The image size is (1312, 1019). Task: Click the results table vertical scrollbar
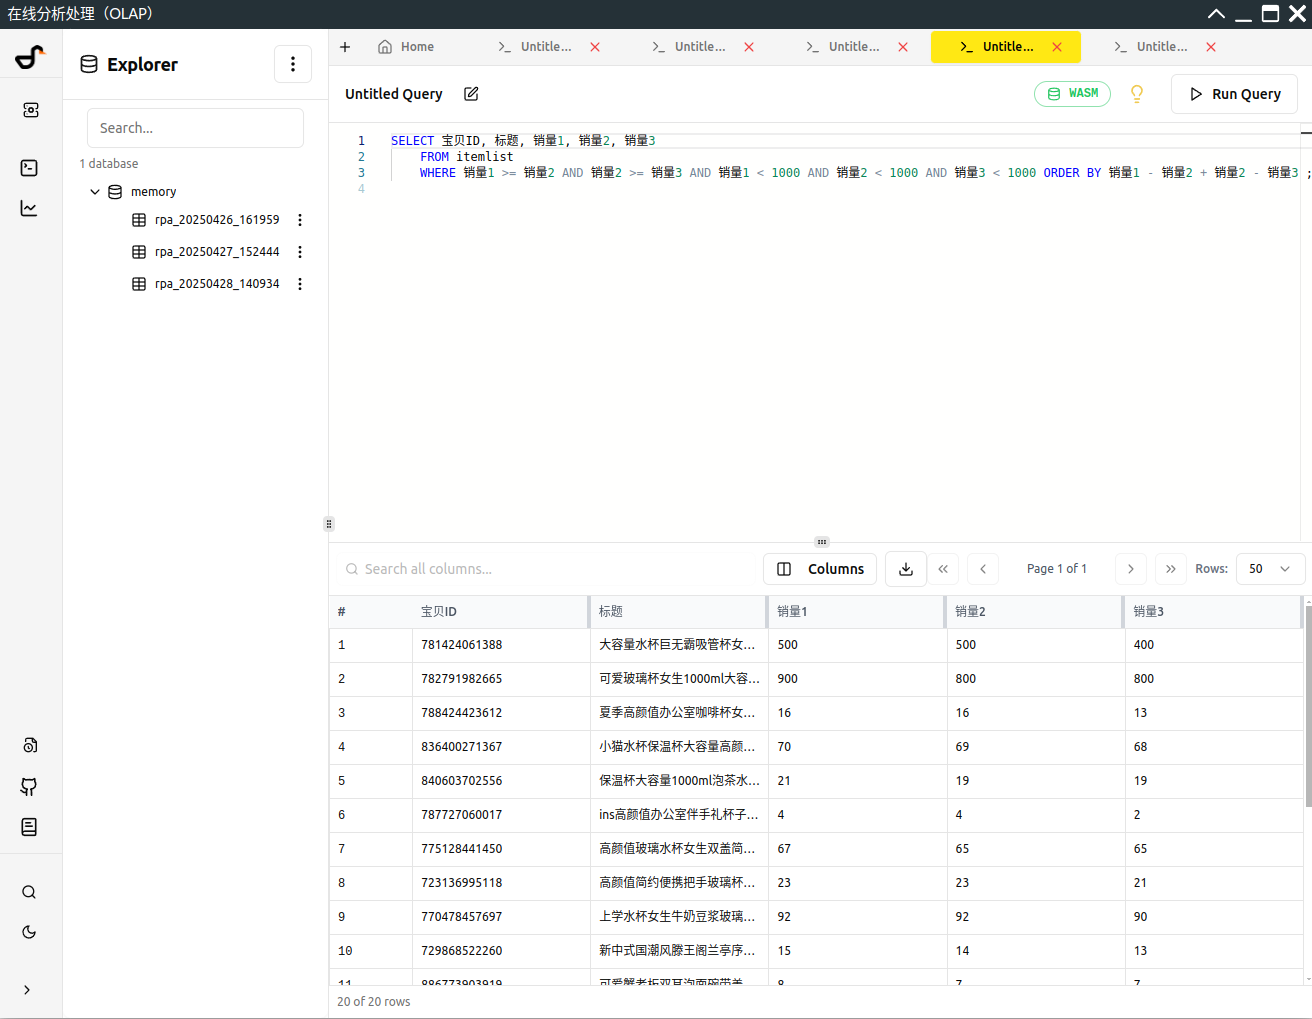click(1308, 705)
